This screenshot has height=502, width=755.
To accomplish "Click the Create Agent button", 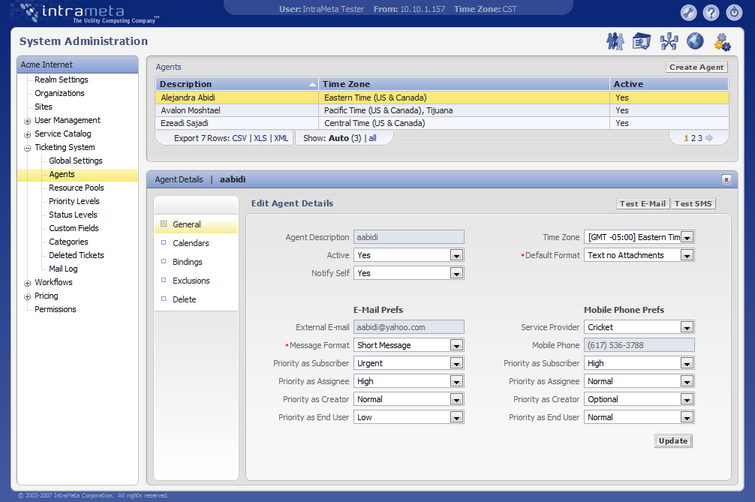I will (697, 67).
